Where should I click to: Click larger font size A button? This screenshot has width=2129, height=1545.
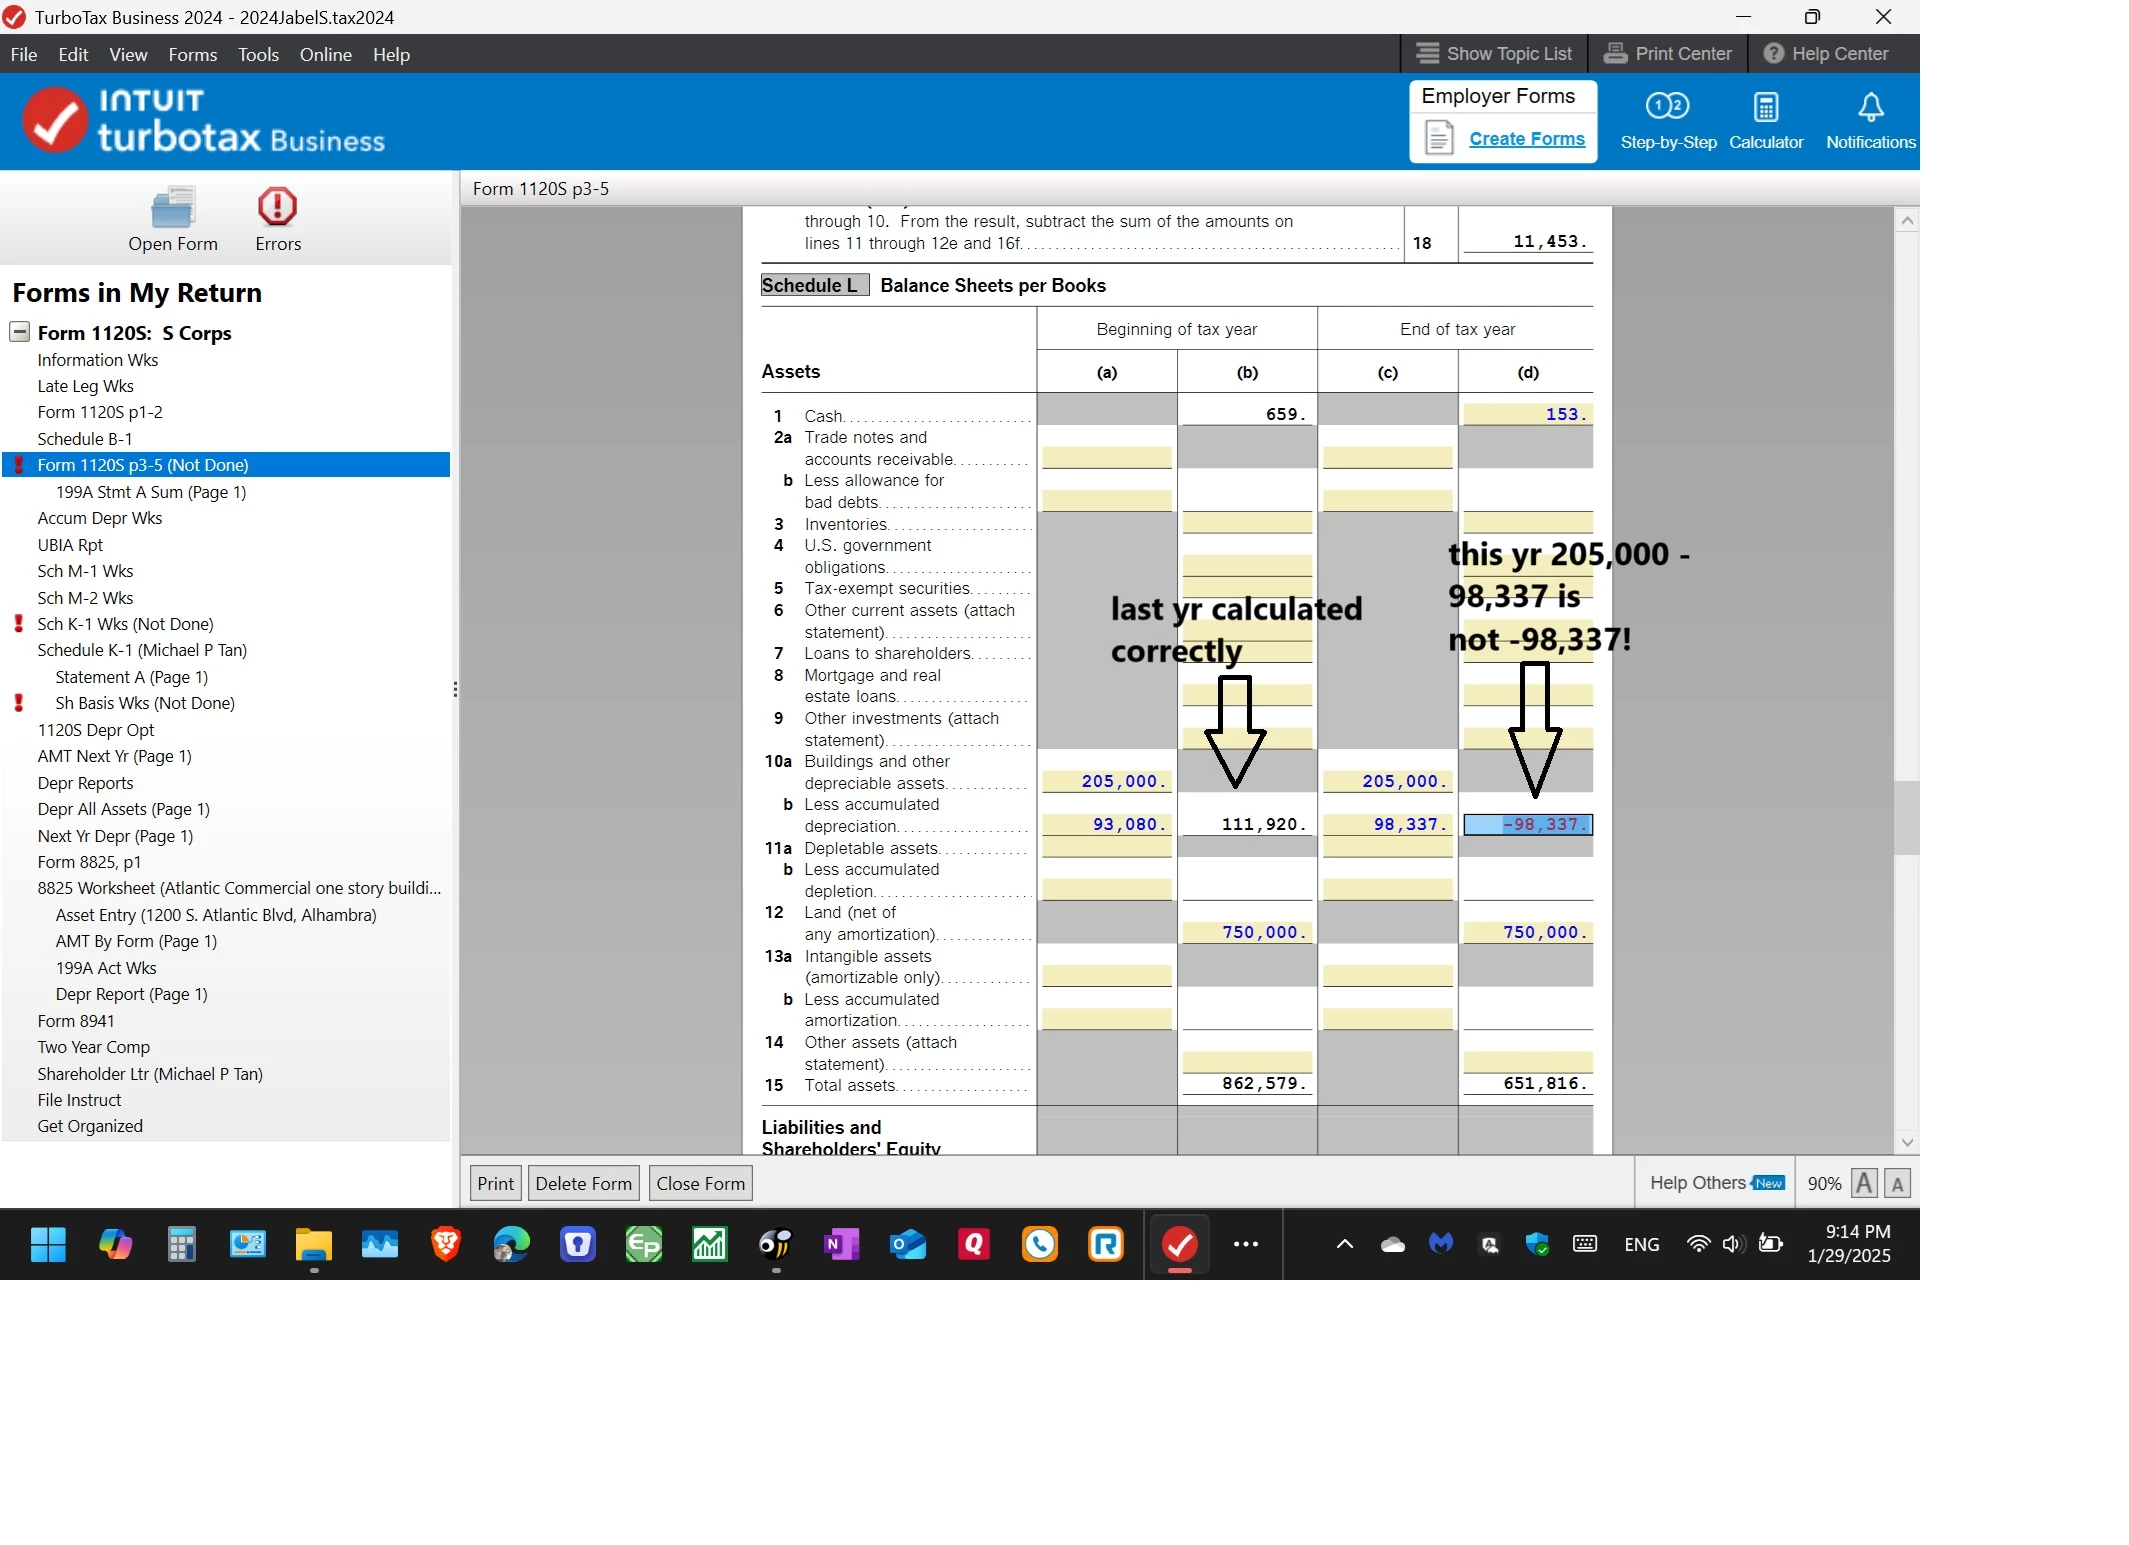[x=1863, y=1183]
